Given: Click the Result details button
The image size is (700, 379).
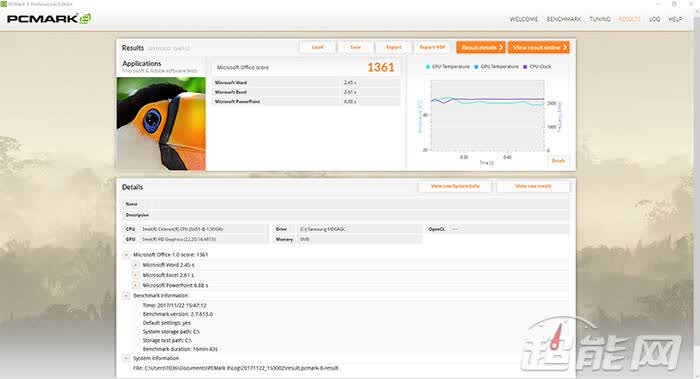Looking at the screenshot, I should pos(481,47).
